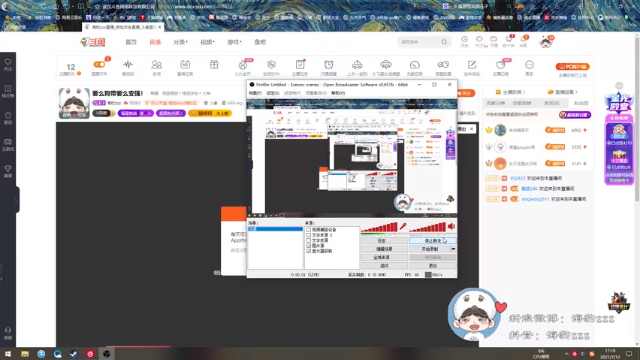Screen dimensions: 640x360
Task: Expand the 分类 category dropdown in Douyu nav
Action: coord(180,42)
